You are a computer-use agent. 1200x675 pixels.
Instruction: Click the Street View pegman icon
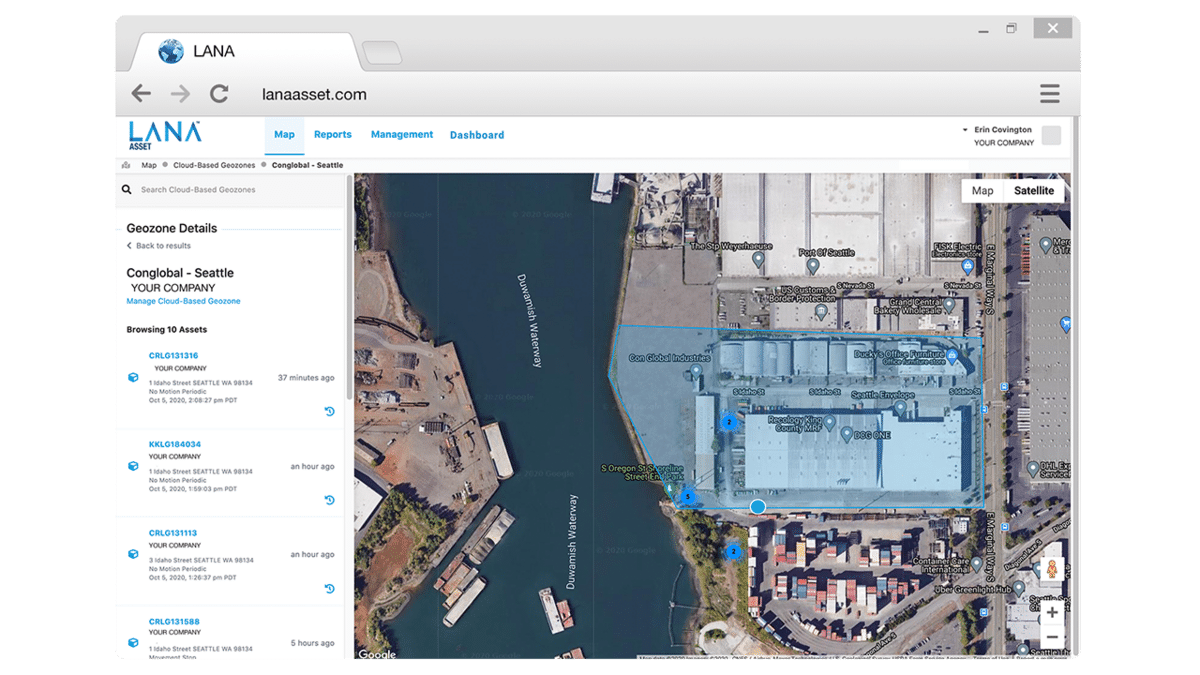tap(1051, 570)
